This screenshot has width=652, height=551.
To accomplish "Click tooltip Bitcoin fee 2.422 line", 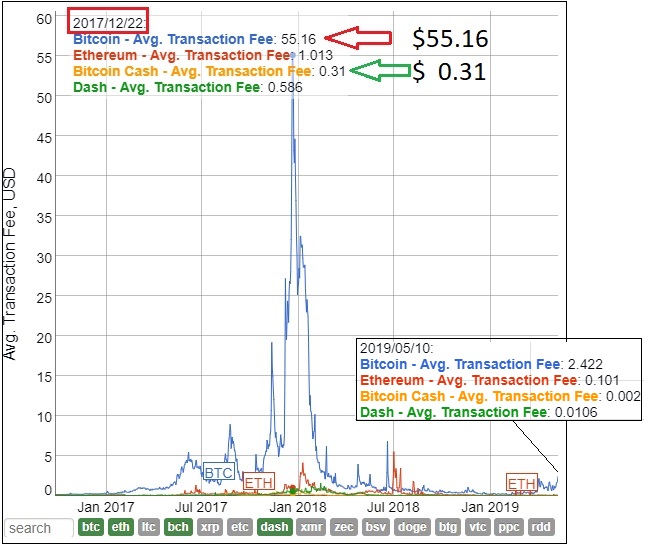I will coord(481,364).
